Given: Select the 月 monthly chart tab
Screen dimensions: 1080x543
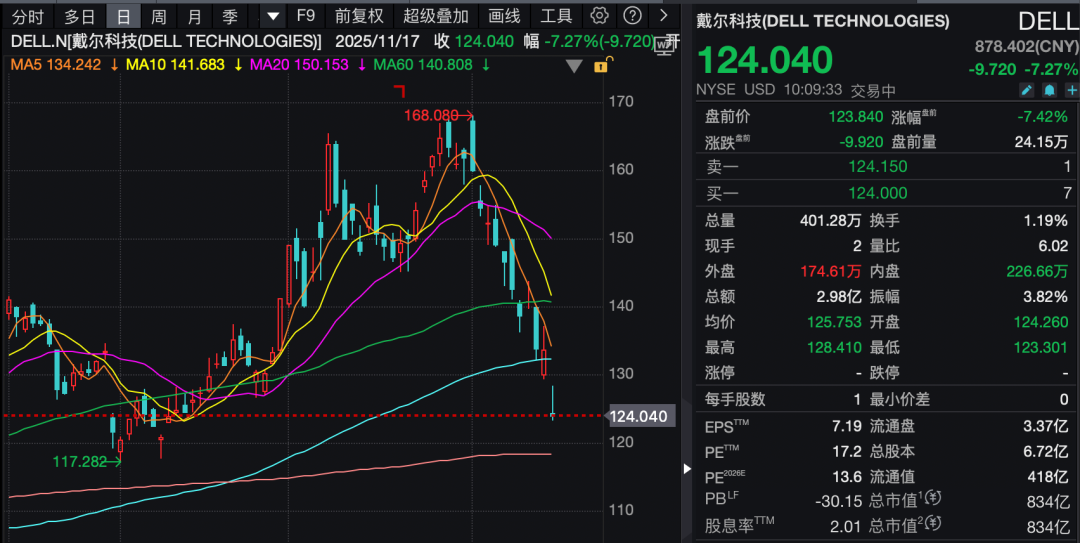Looking at the screenshot, I should pyautogui.click(x=194, y=16).
